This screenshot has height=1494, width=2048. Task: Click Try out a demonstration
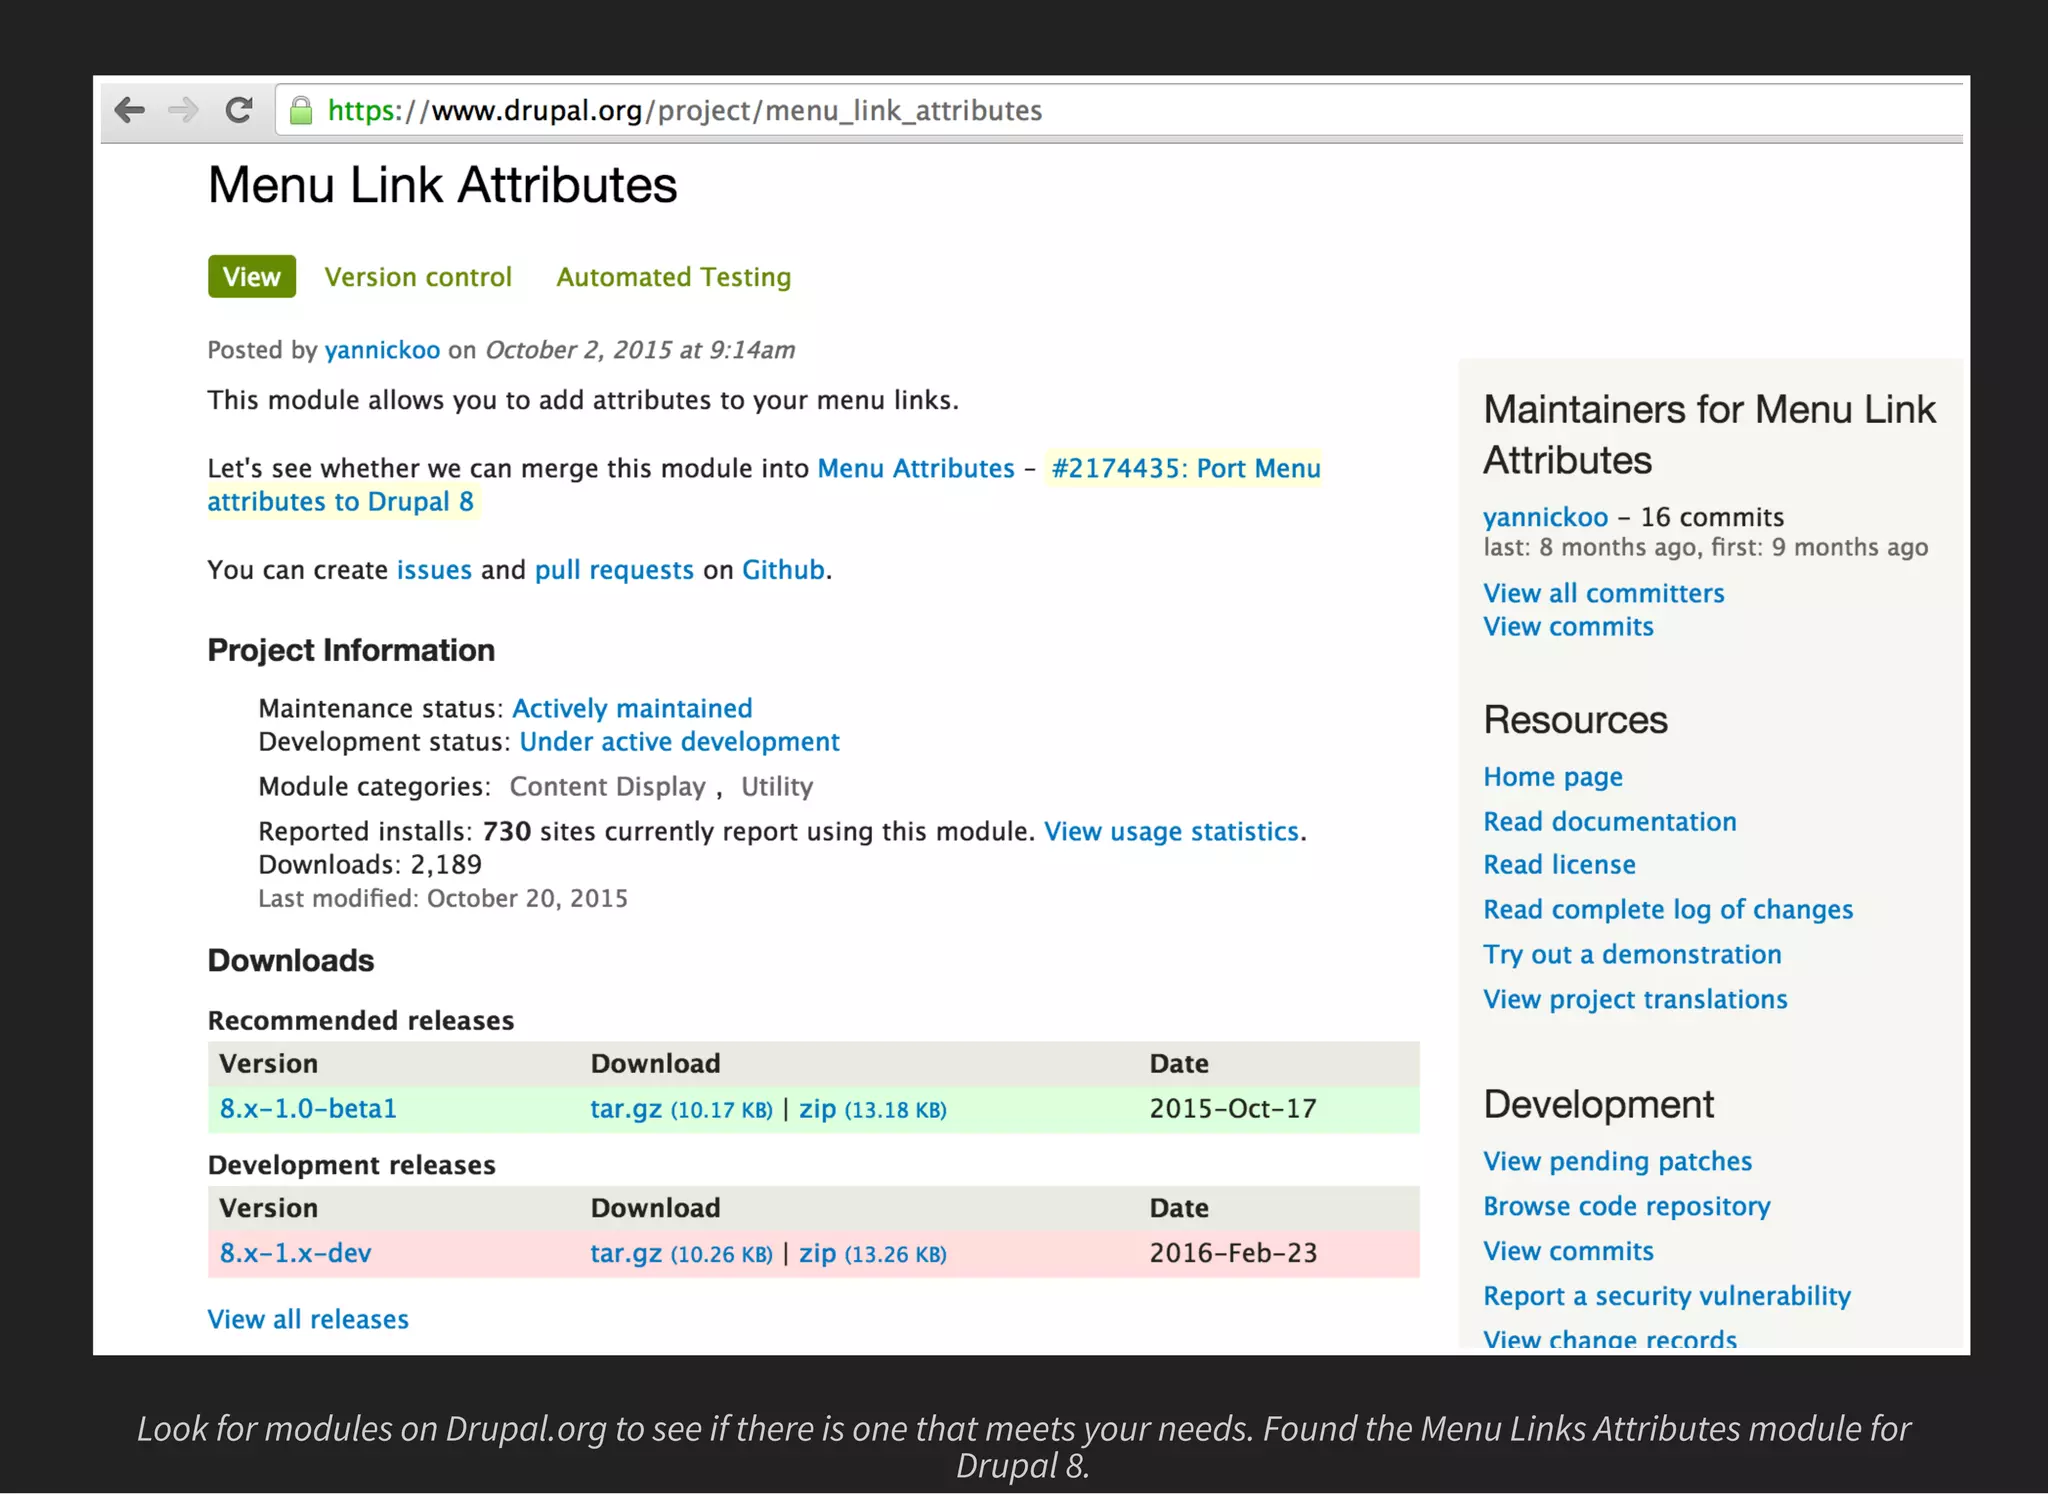1632,955
